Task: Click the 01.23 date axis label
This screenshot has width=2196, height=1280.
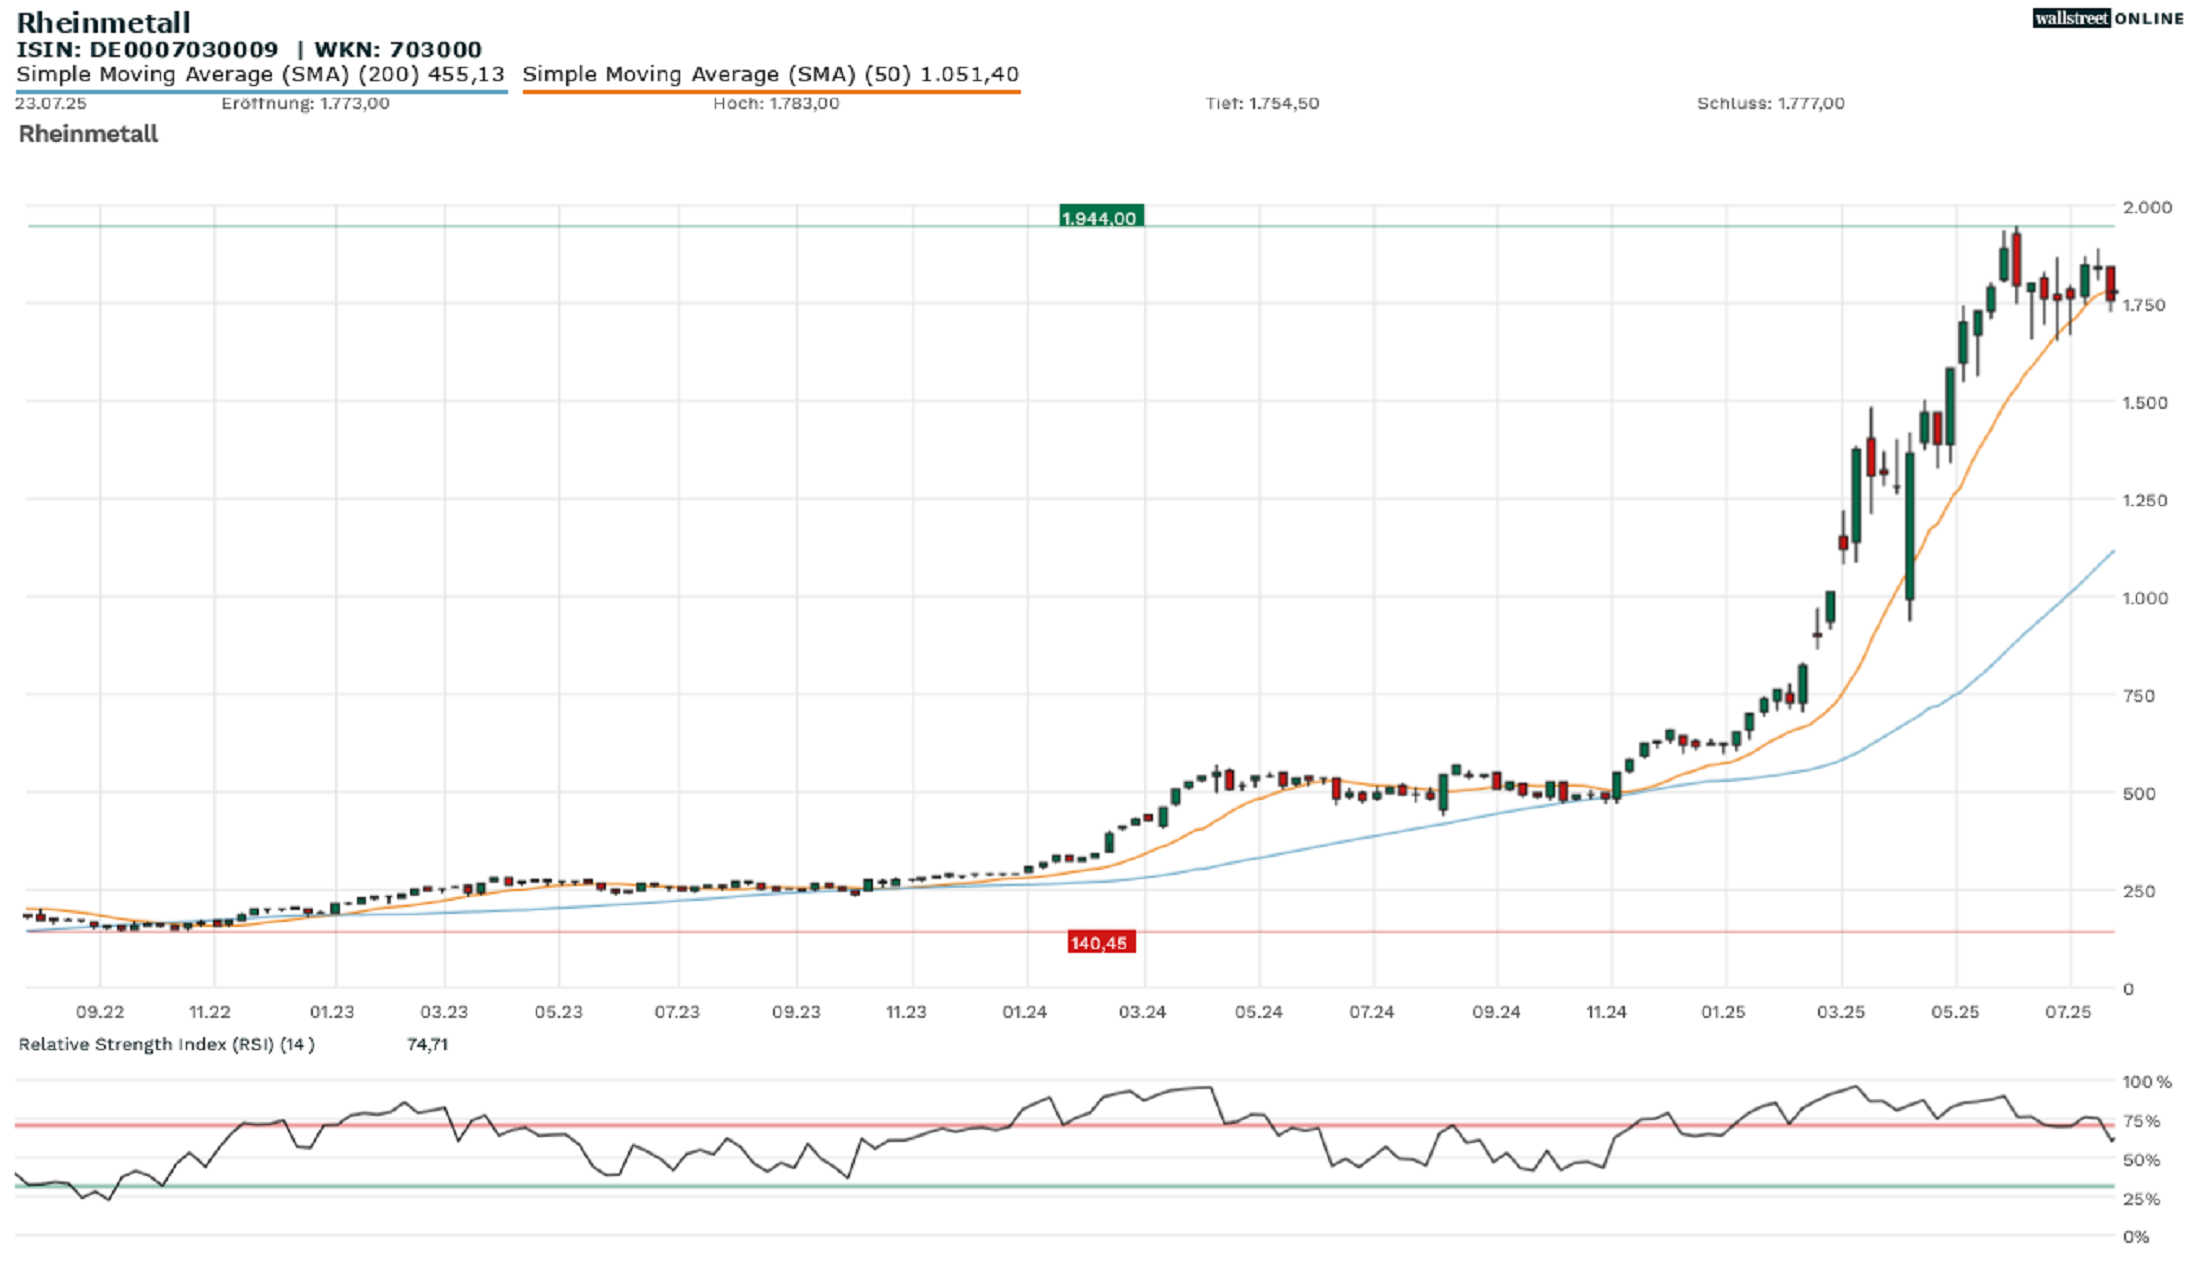Action: [x=332, y=1012]
